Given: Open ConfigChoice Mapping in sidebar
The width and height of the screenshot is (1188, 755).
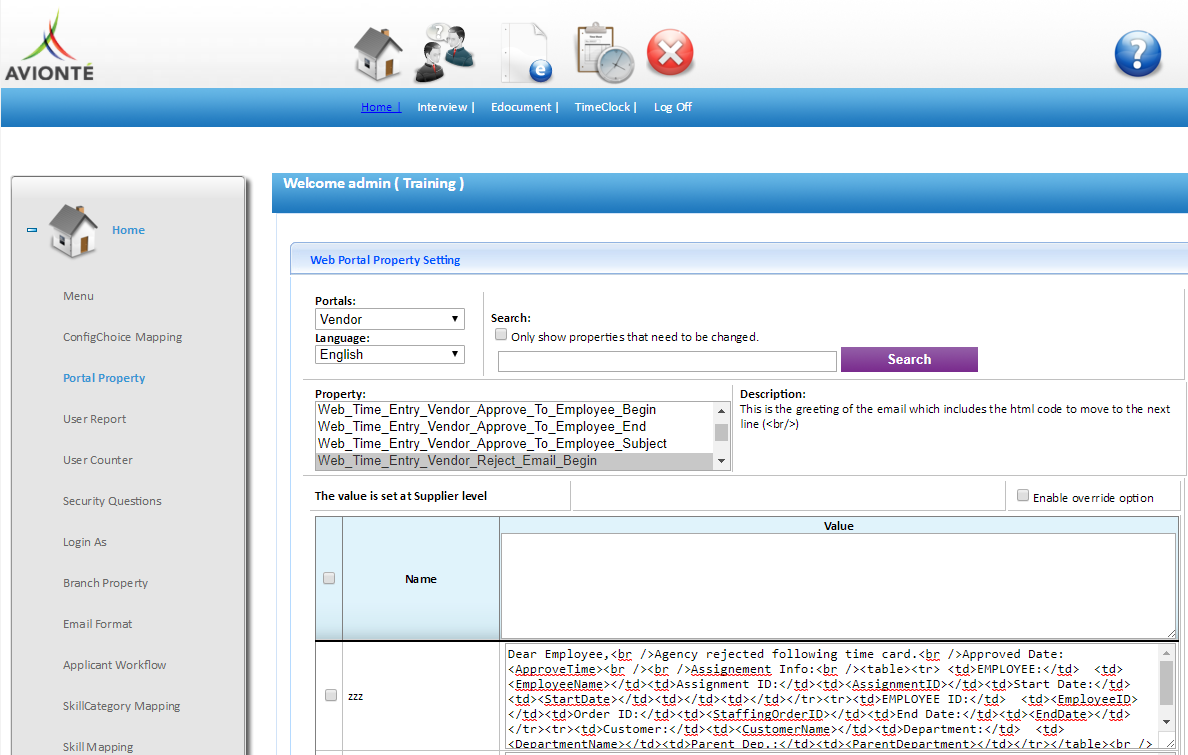Looking at the screenshot, I should coord(122,337).
